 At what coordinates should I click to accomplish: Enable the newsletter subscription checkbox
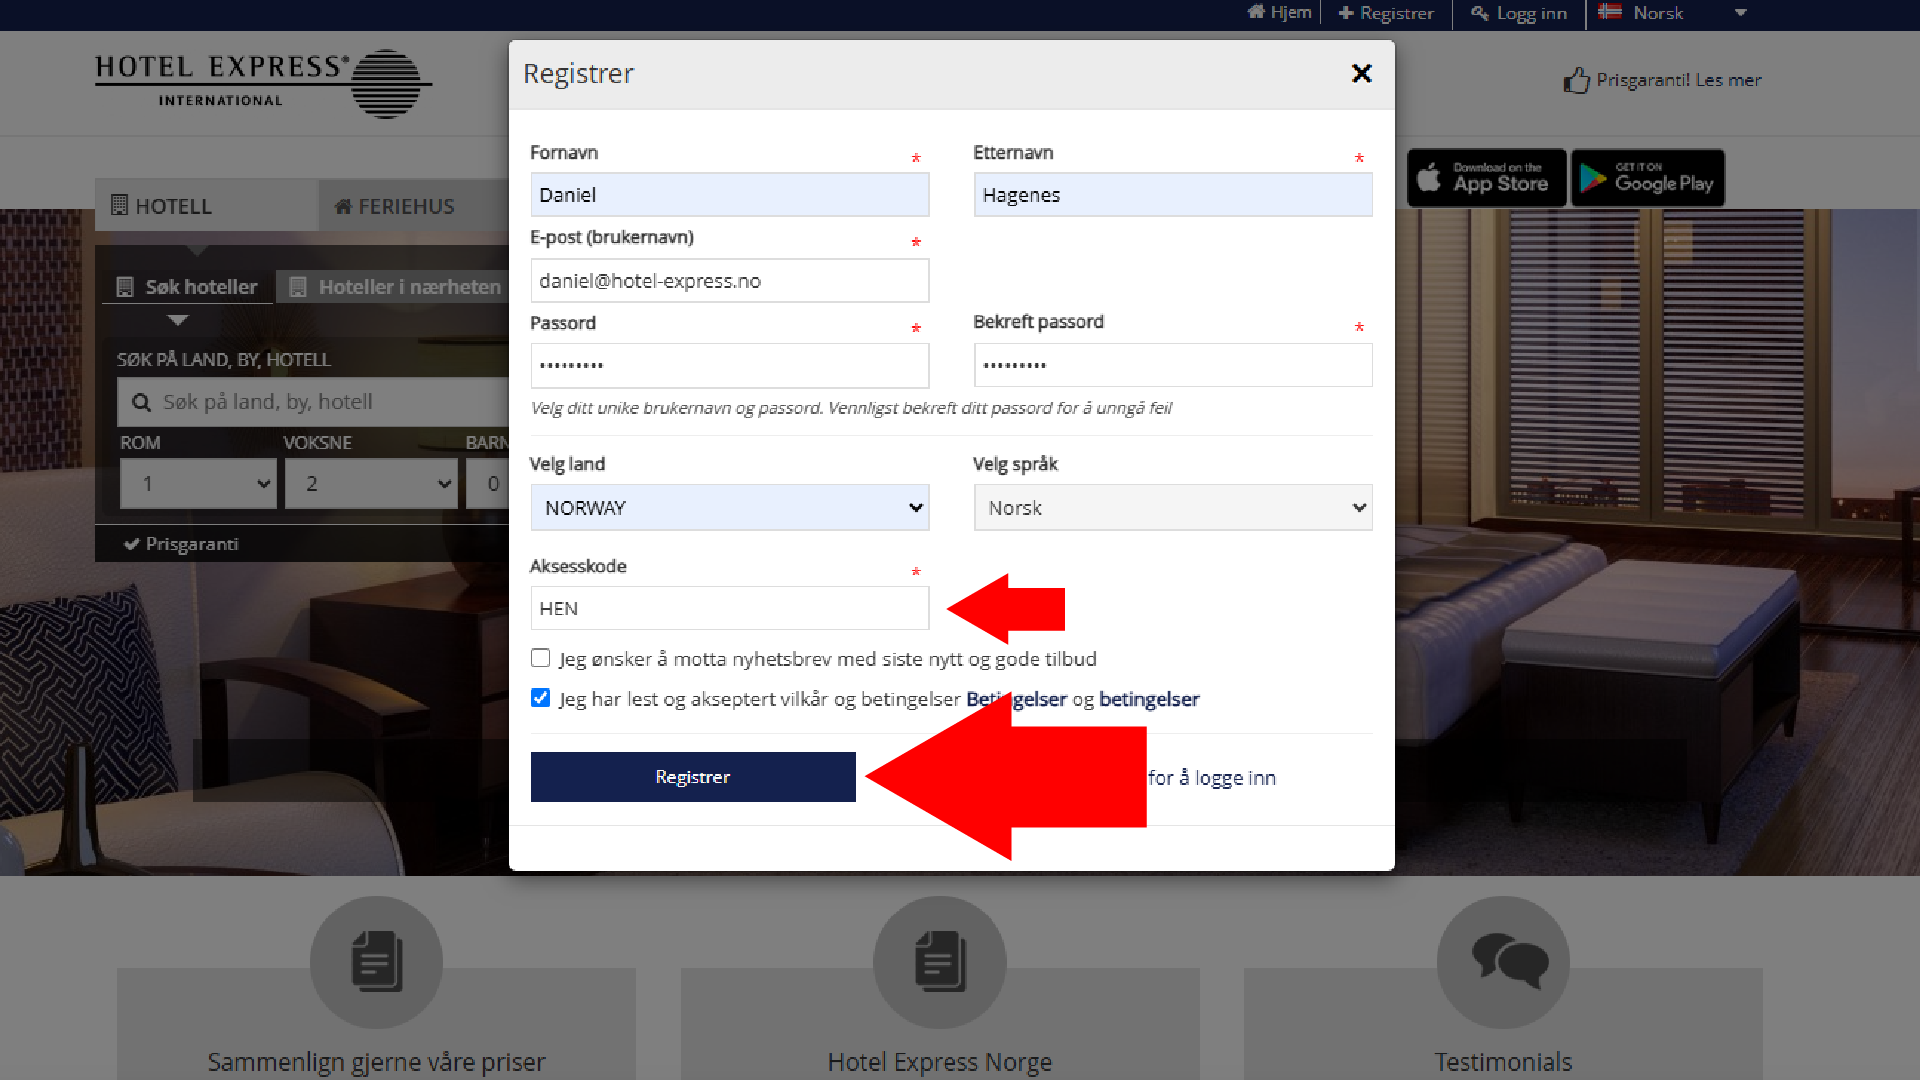[x=541, y=658]
